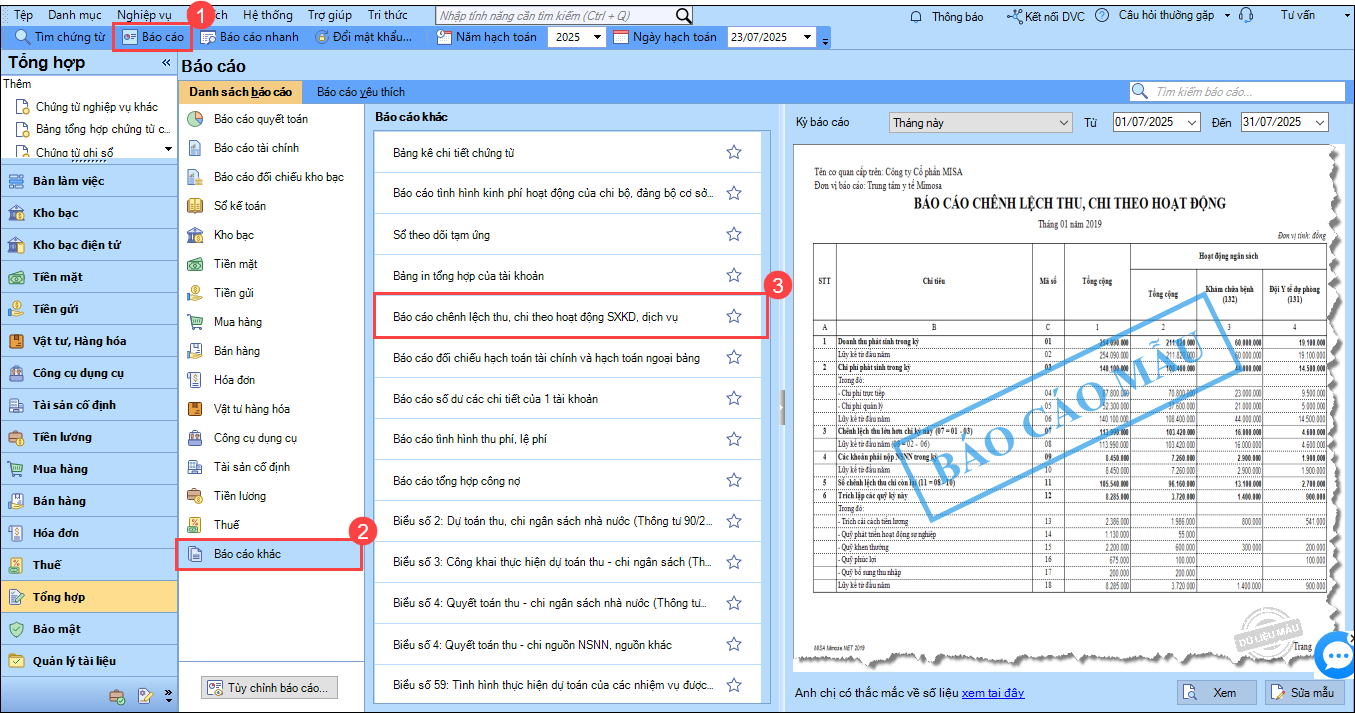Click the Báo cáo toolbar button
This screenshot has width=1355, height=713.
click(153, 37)
